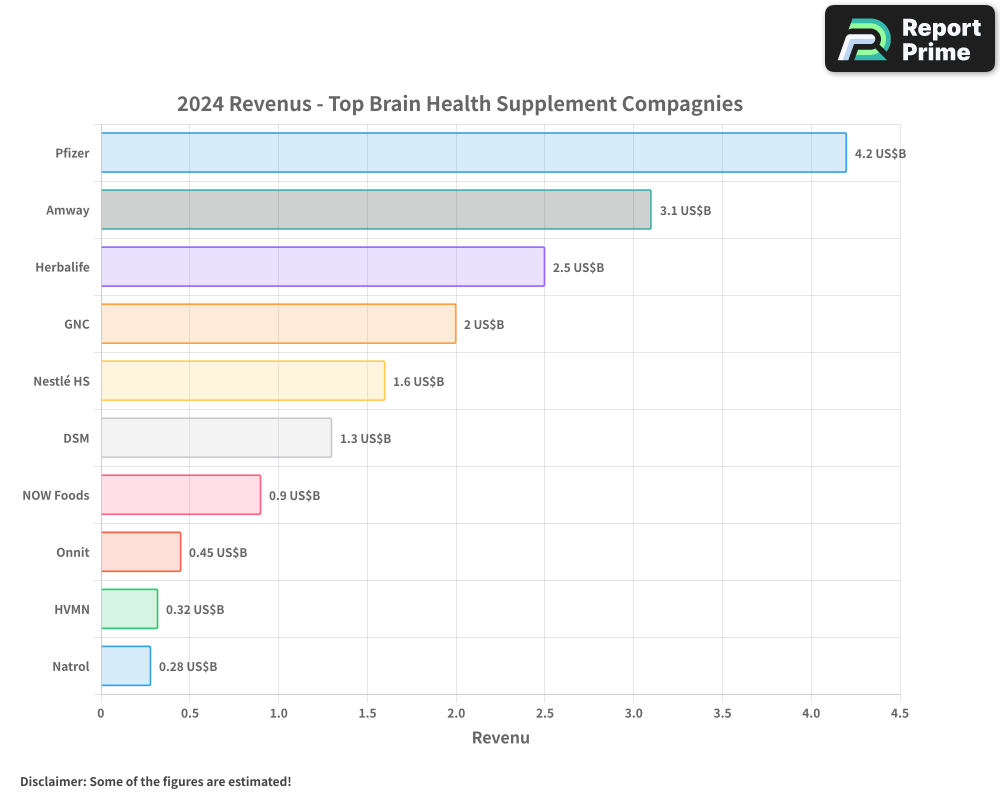Screen dimensions: 1000x800
Task: Click the Amway gray bar
Action: pyautogui.click(x=376, y=210)
